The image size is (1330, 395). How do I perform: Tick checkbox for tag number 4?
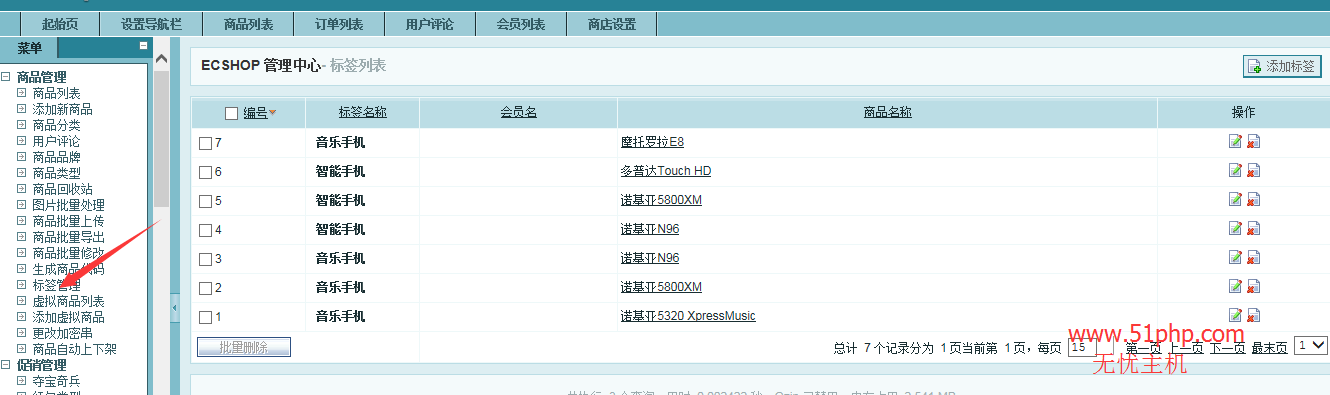coord(205,230)
